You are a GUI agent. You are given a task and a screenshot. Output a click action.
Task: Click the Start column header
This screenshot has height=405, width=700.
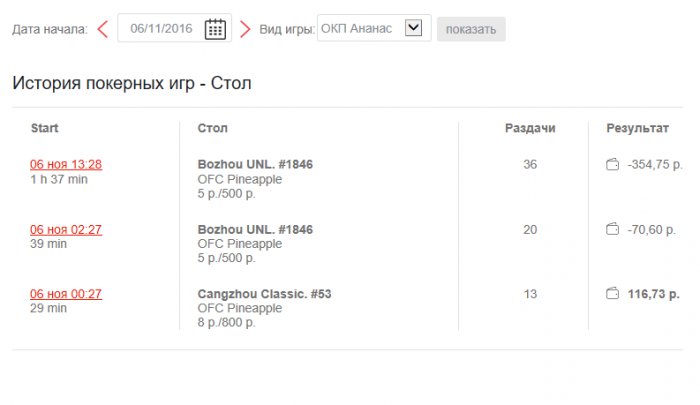click(45, 128)
